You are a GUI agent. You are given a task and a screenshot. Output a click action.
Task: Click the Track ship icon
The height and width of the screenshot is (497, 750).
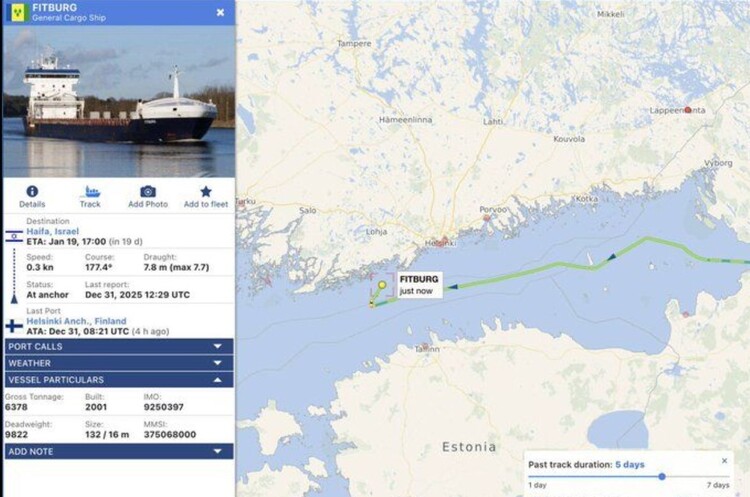tap(90, 192)
